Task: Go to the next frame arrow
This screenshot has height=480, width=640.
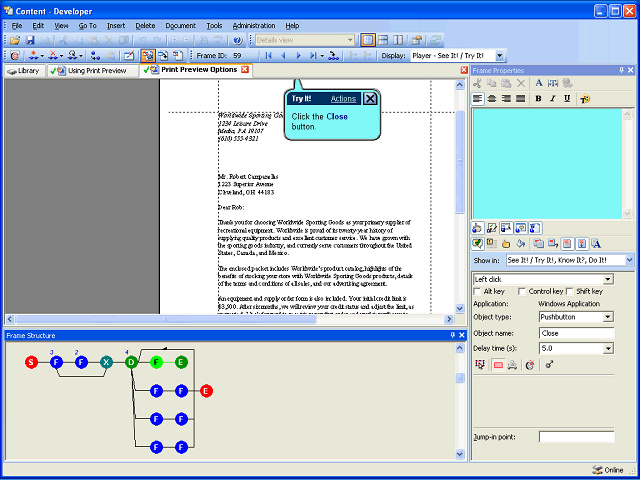Action: [x=298, y=56]
